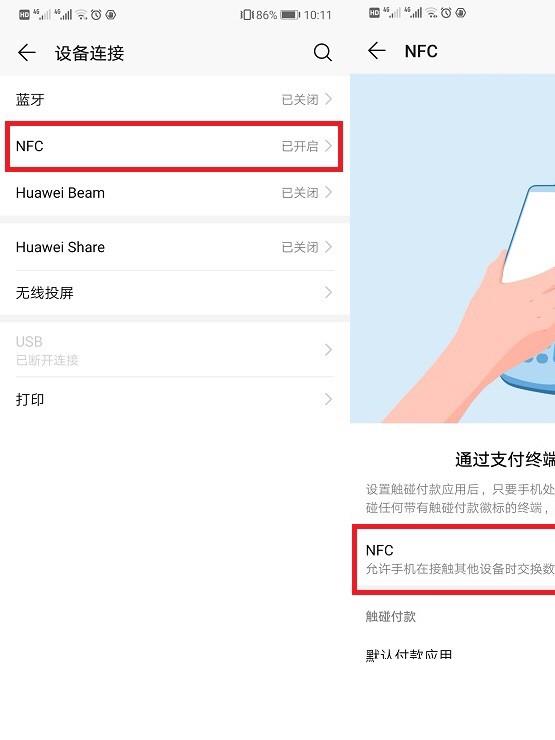Open search via the magnifier icon

[323, 52]
